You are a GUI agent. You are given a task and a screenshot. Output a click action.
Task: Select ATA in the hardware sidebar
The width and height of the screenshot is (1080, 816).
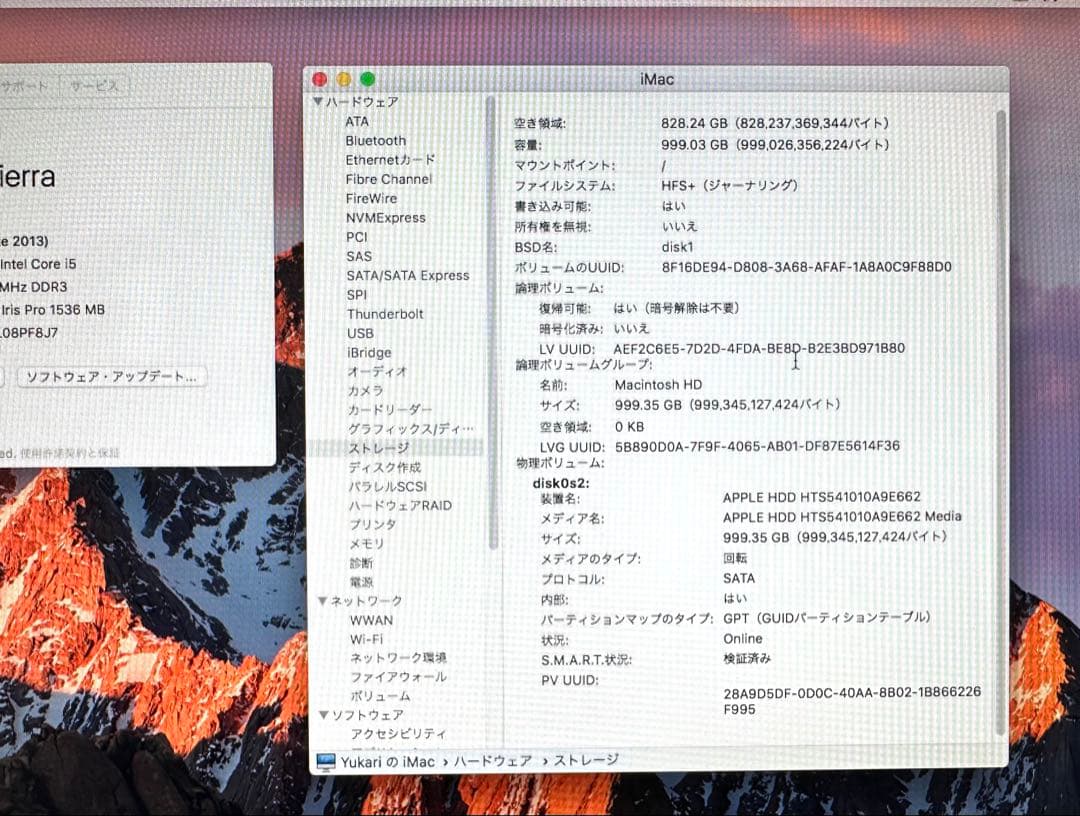point(356,121)
